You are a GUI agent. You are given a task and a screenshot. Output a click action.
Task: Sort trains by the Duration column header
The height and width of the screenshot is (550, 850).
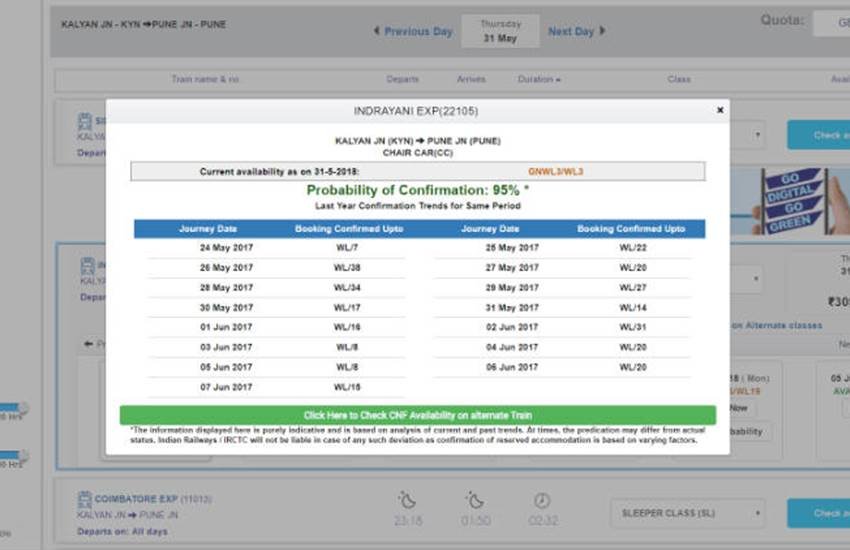(538, 79)
